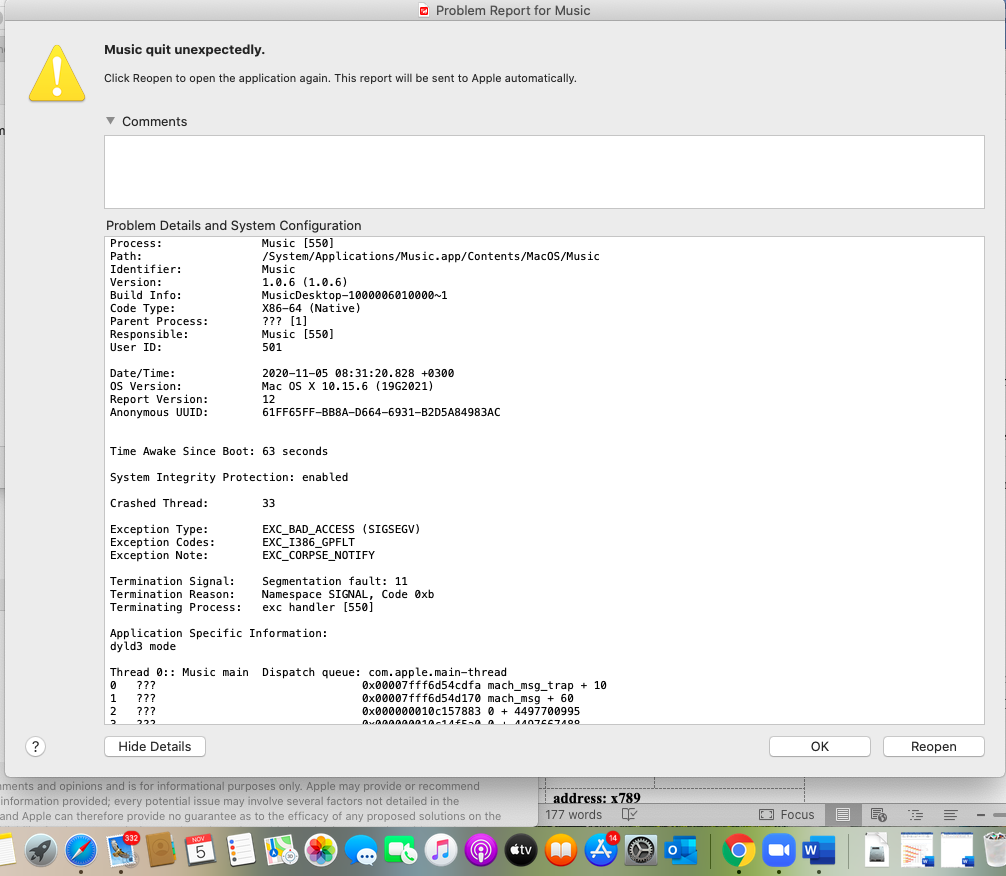Click the 177 words count in status bar
Screen dimensions: 1006x876
click(574, 815)
